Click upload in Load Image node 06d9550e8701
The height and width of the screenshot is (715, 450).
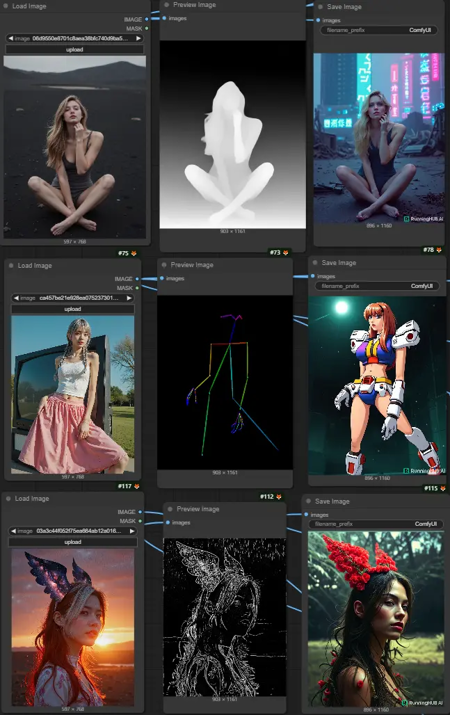pyautogui.click(x=74, y=49)
